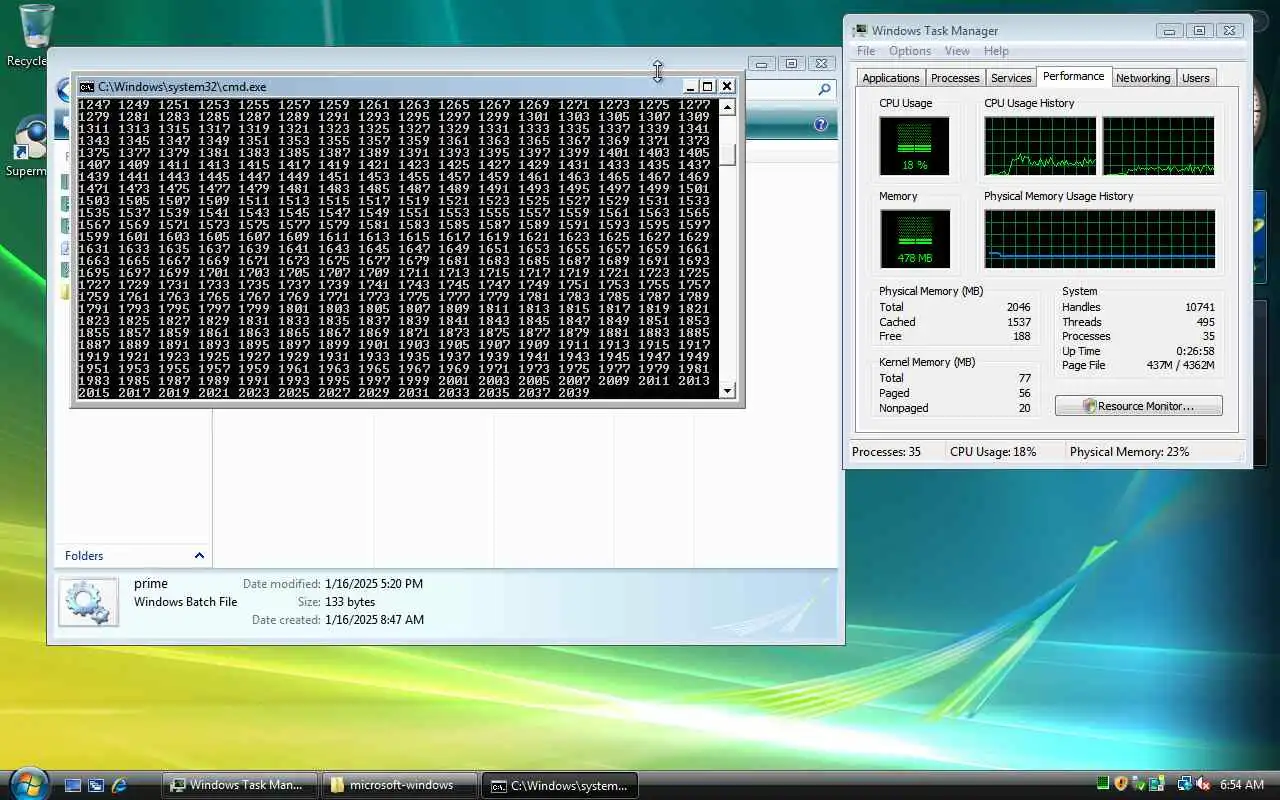The width and height of the screenshot is (1280, 800).
Task: Click Handles value 10741
Action: pos(1199,307)
